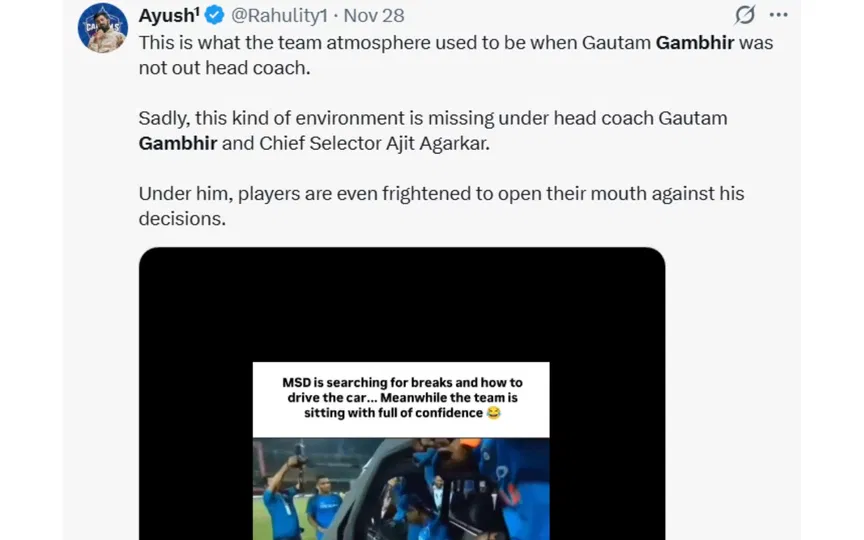
Task: Open Grok explain icon on tweet
Action: coord(744,15)
